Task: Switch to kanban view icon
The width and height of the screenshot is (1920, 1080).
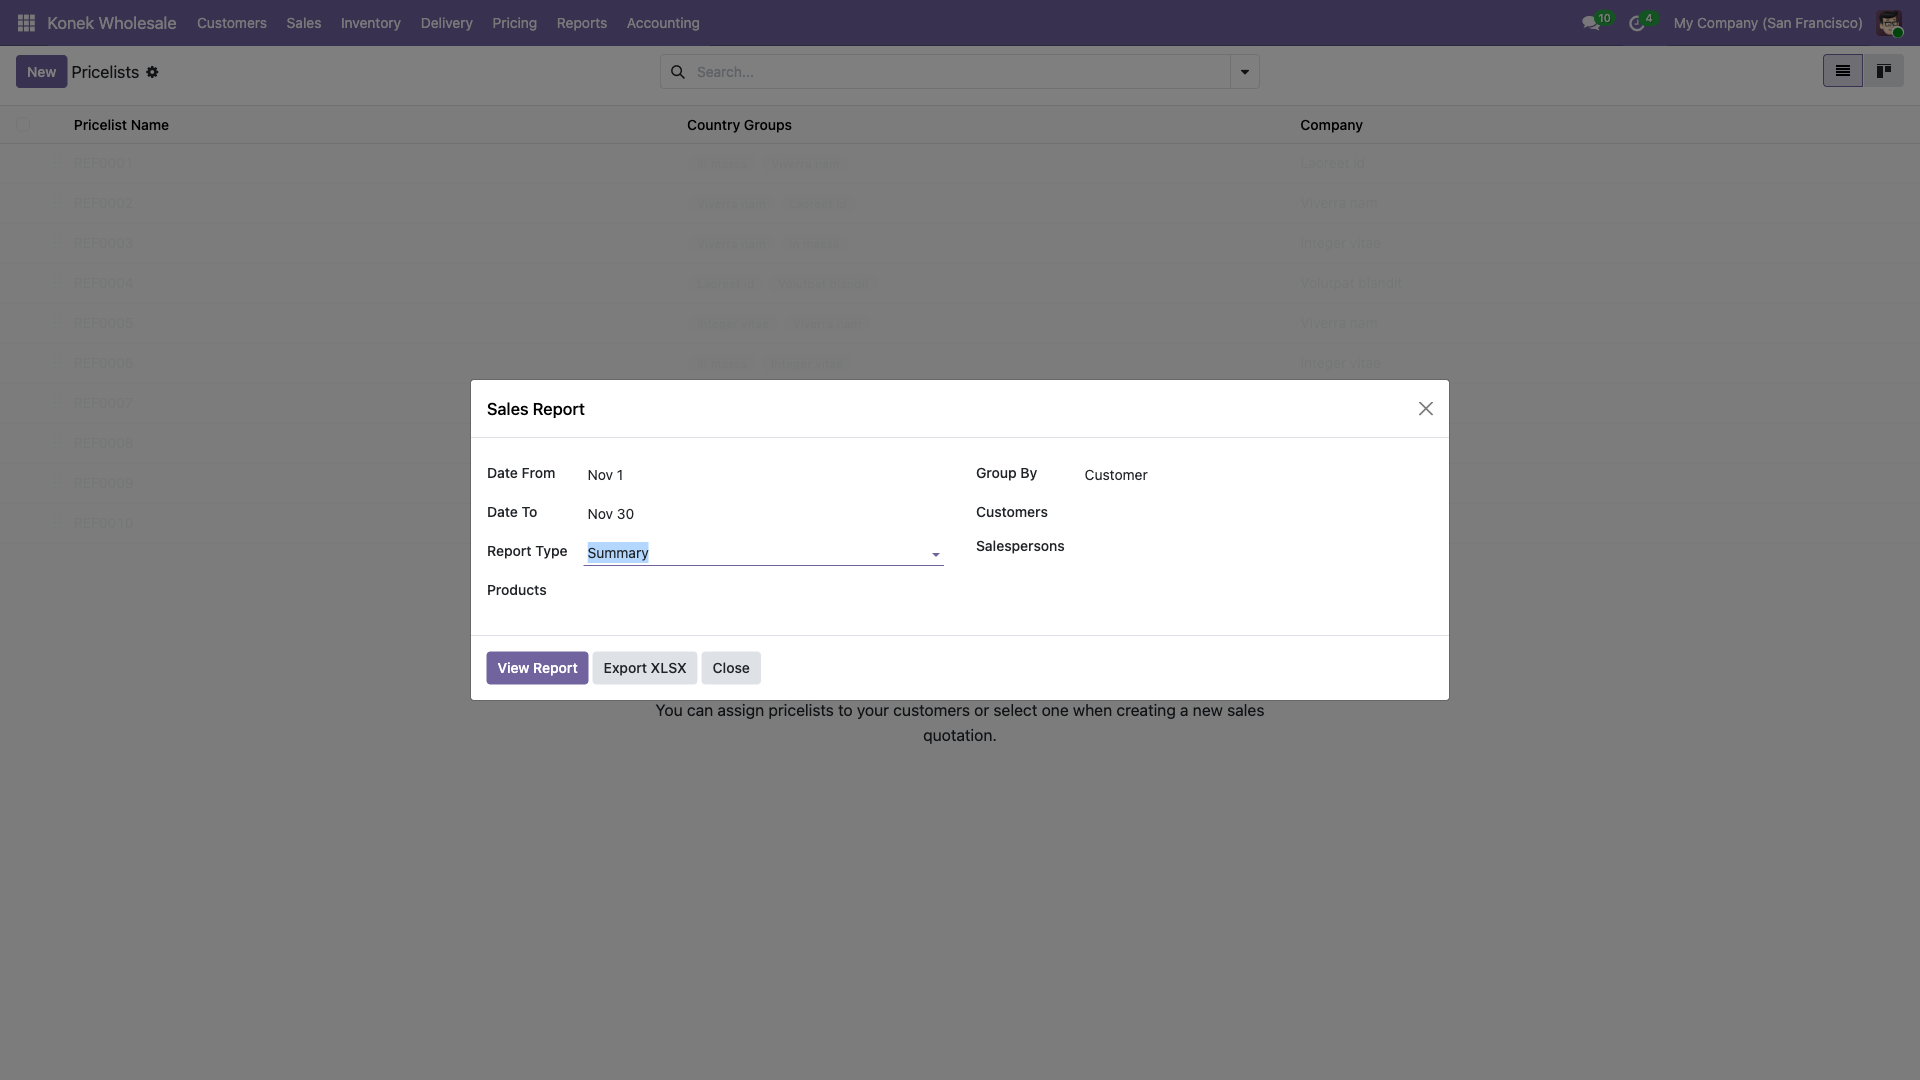Action: [1883, 71]
